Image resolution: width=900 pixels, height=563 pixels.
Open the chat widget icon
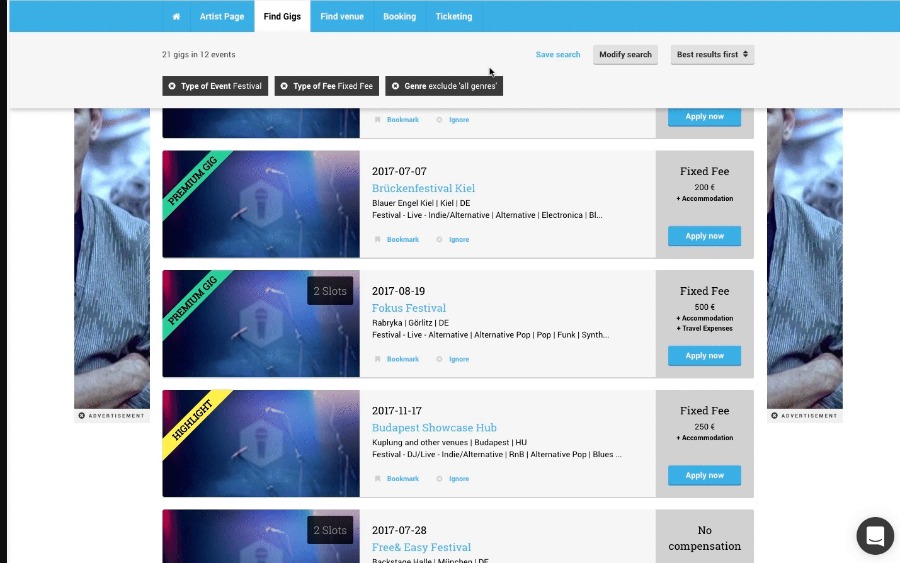tap(875, 536)
